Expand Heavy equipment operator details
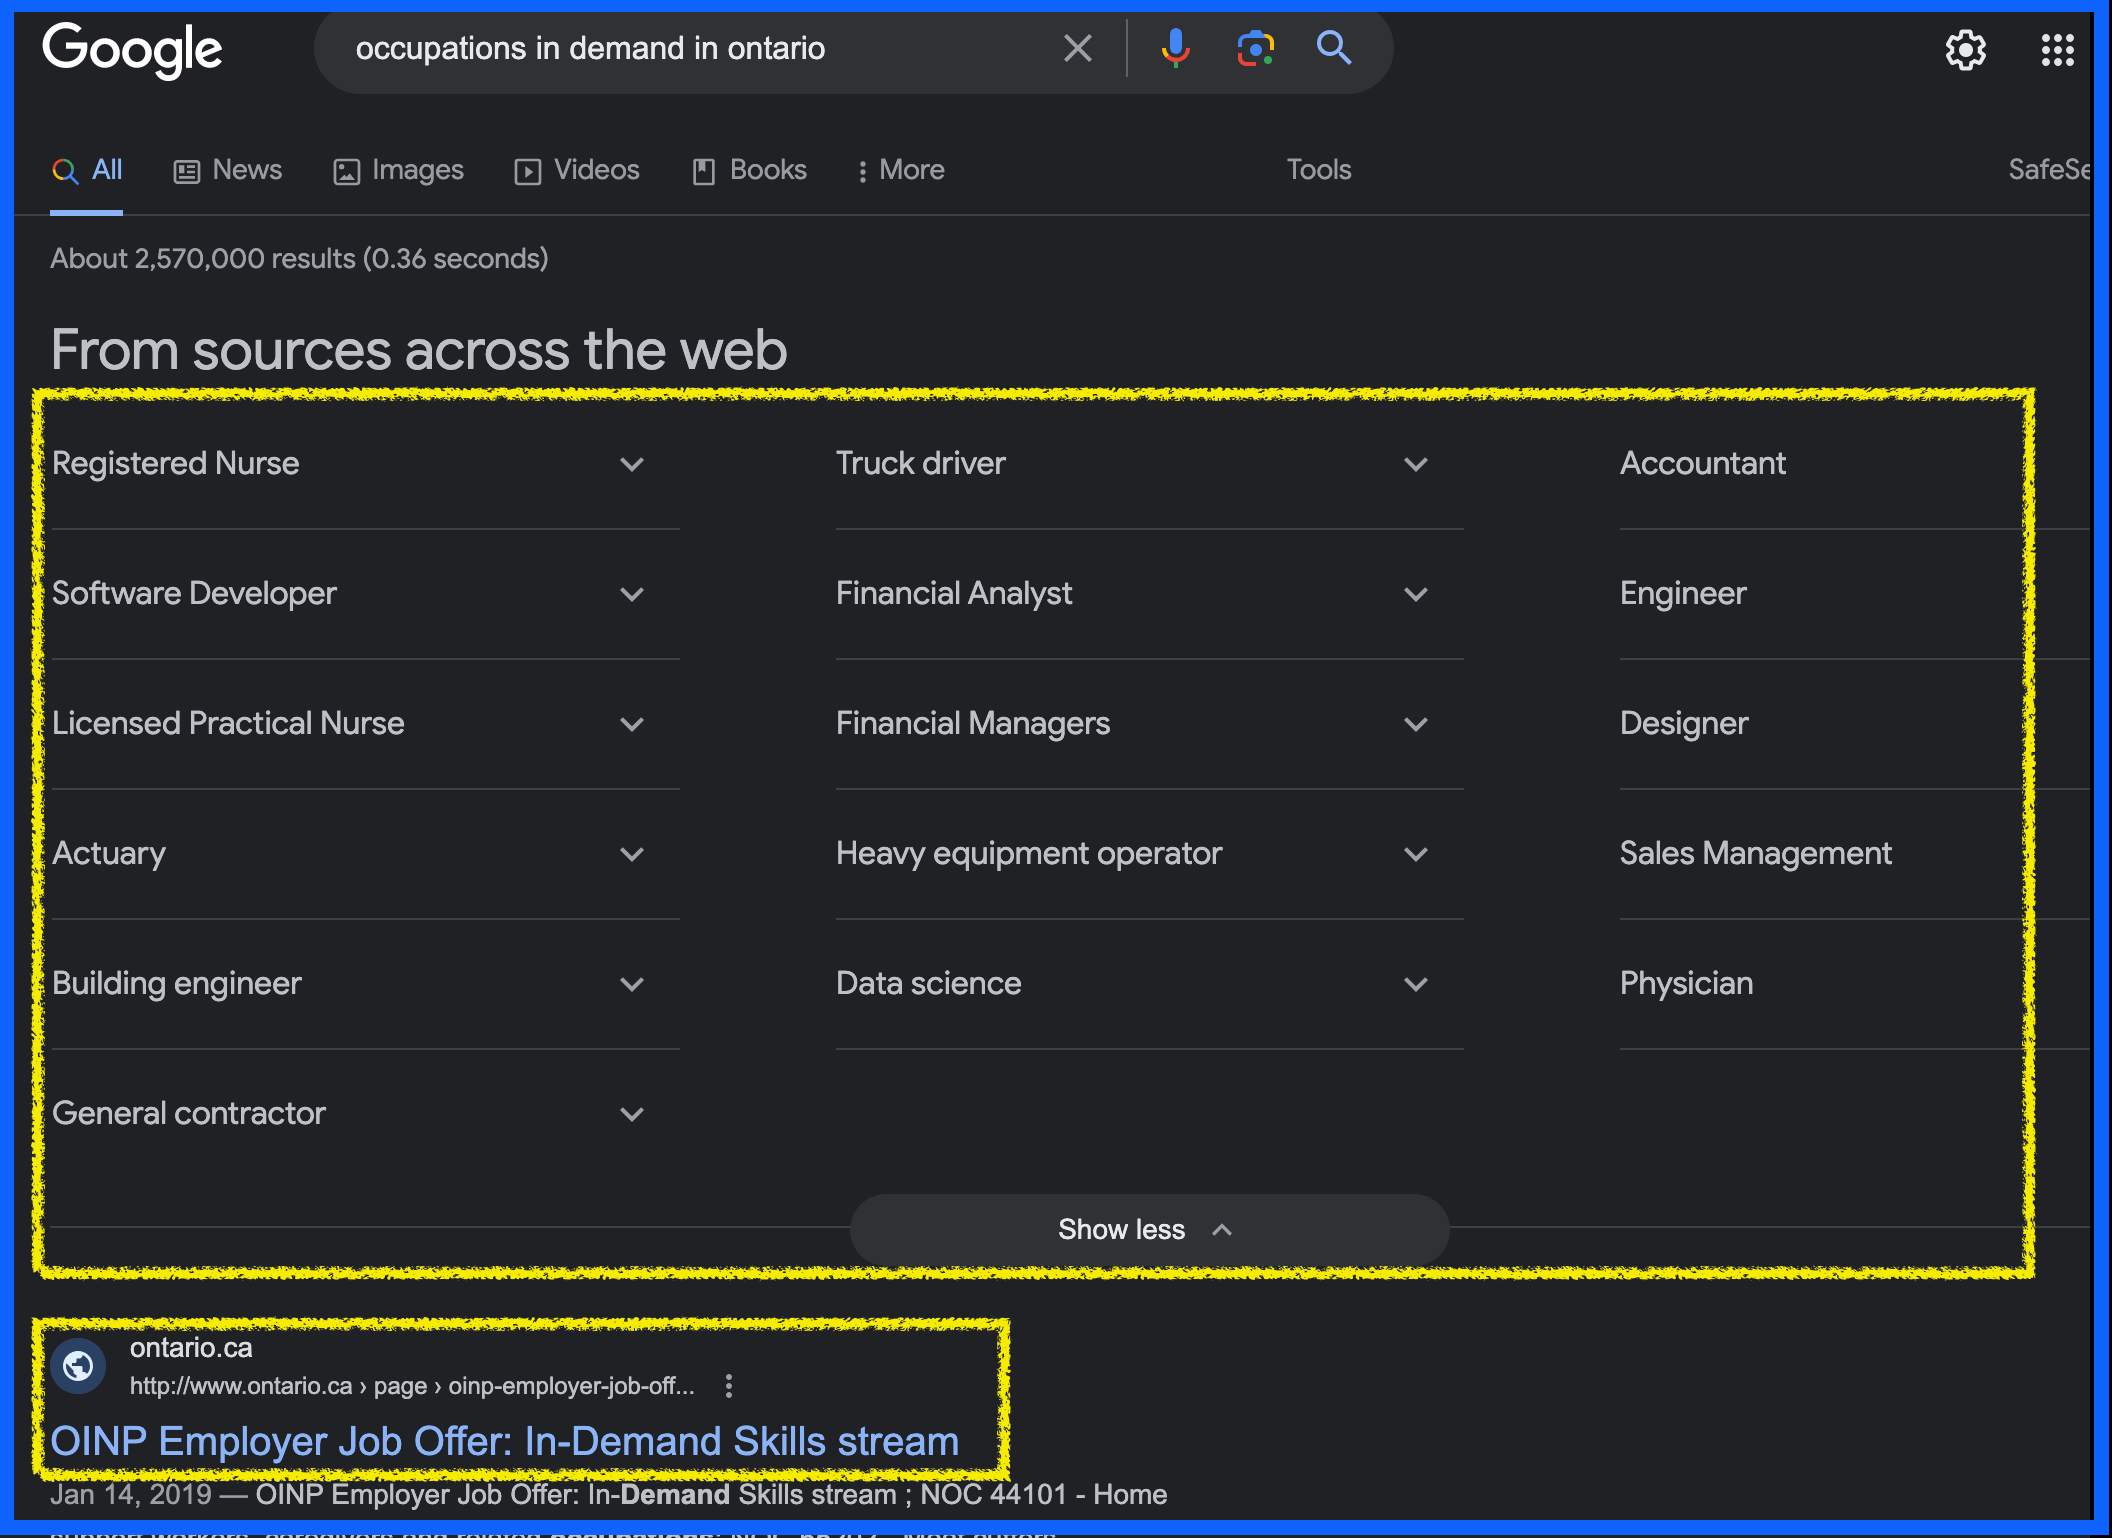This screenshot has width=2112, height=1538. 1415,854
